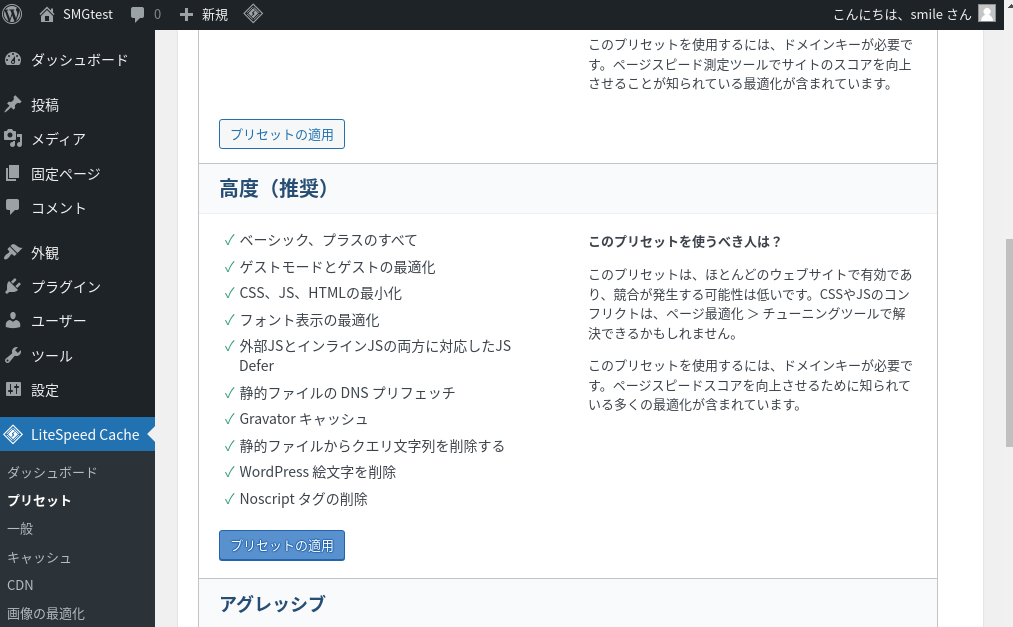Click the ユーザー person icon
The width and height of the screenshot is (1013, 627).
[13, 320]
